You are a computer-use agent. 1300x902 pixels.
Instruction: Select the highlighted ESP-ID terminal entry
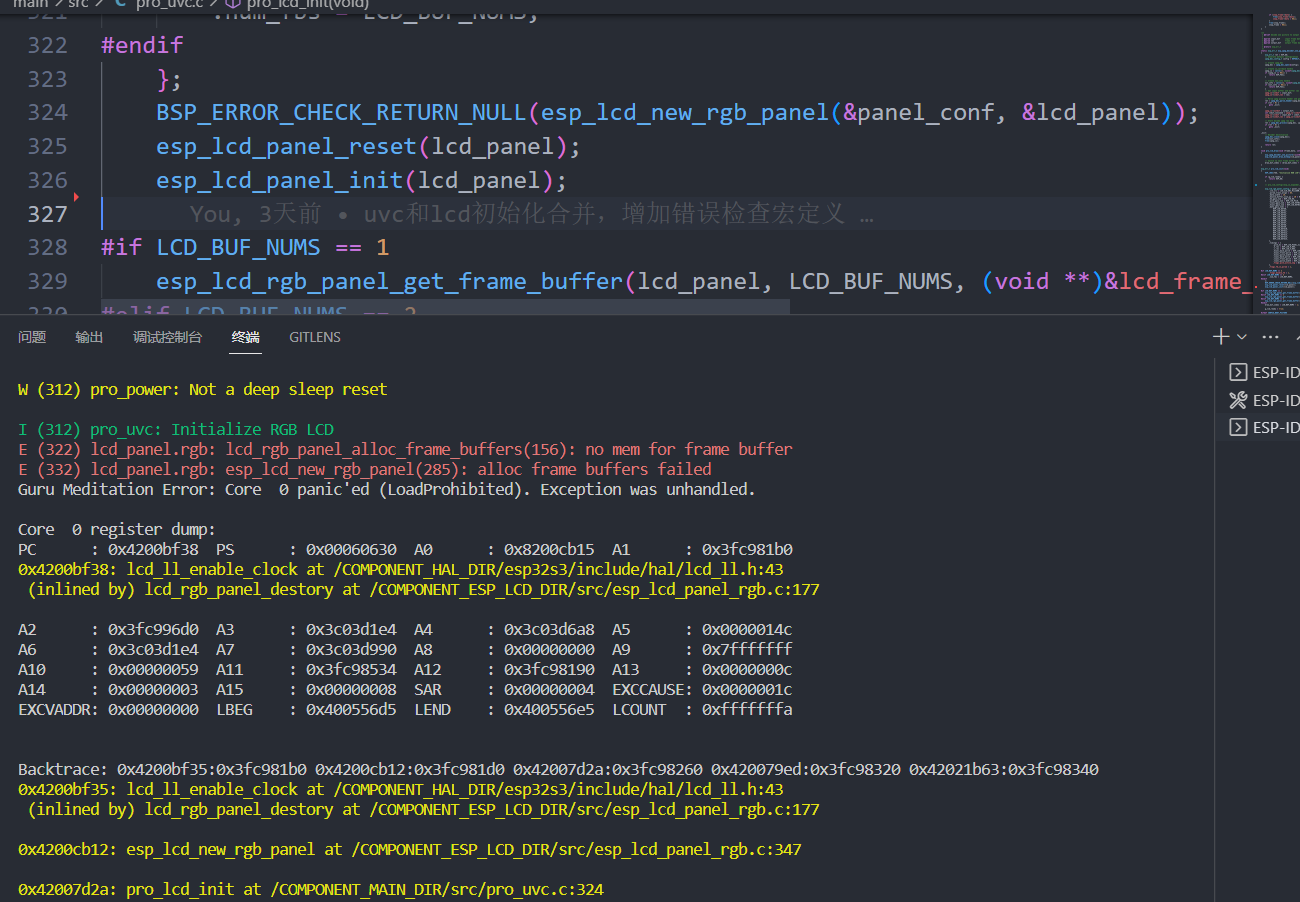(1263, 427)
